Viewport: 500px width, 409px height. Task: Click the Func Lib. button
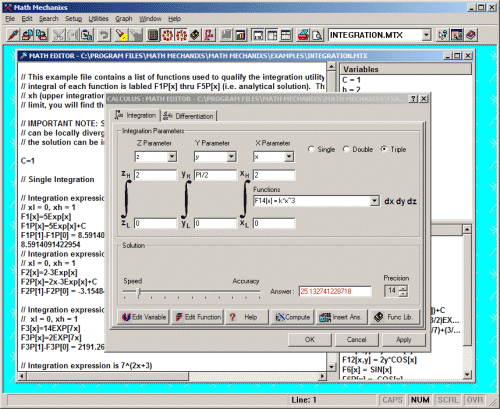click(394, 317)
